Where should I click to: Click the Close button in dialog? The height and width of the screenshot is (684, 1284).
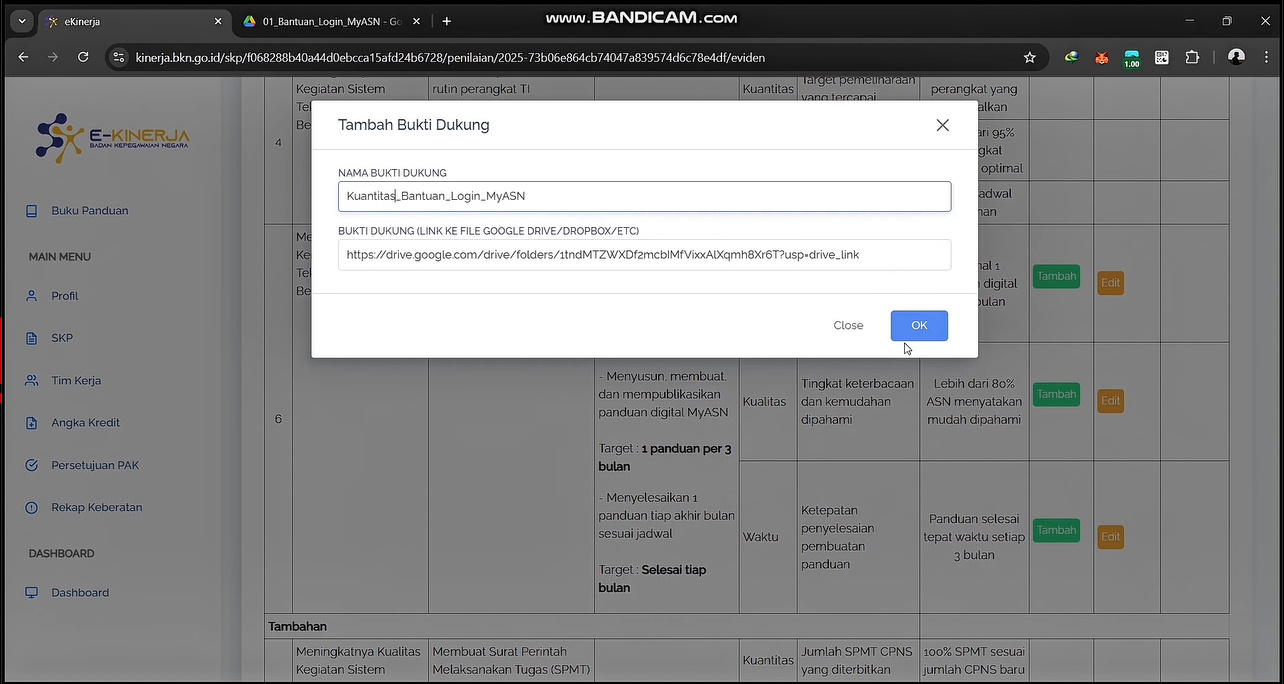[x=848, y=326]
